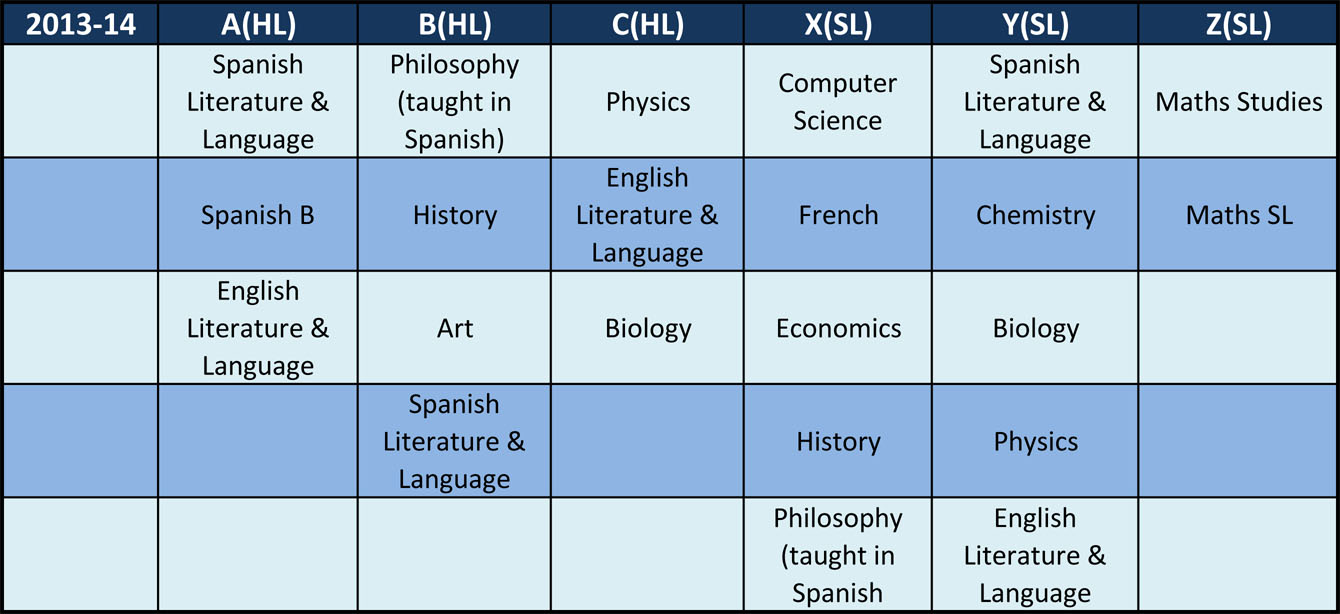This screenshot has height=614, width=1340.
Task: Select the French cell
Action: click(838, 215)
